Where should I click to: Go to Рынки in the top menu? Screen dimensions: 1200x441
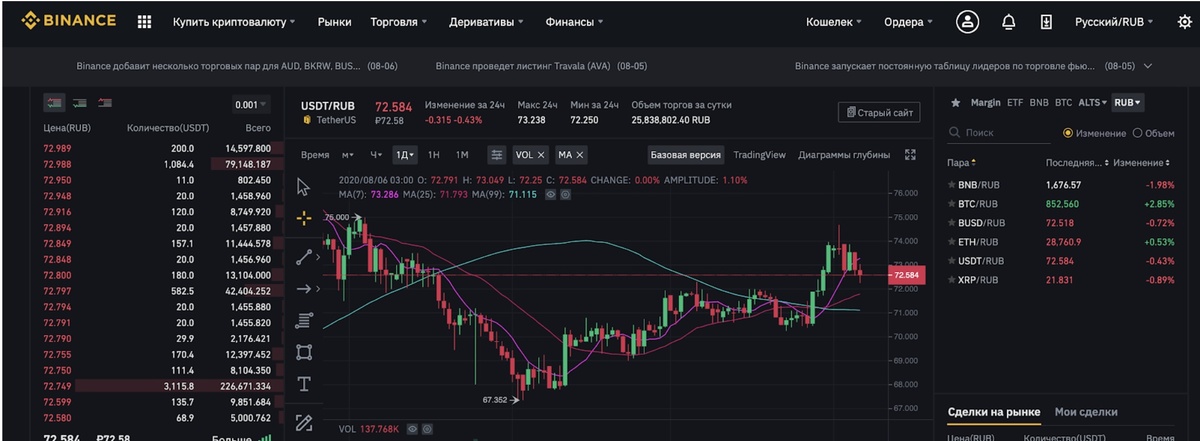(x=334, y=21)
